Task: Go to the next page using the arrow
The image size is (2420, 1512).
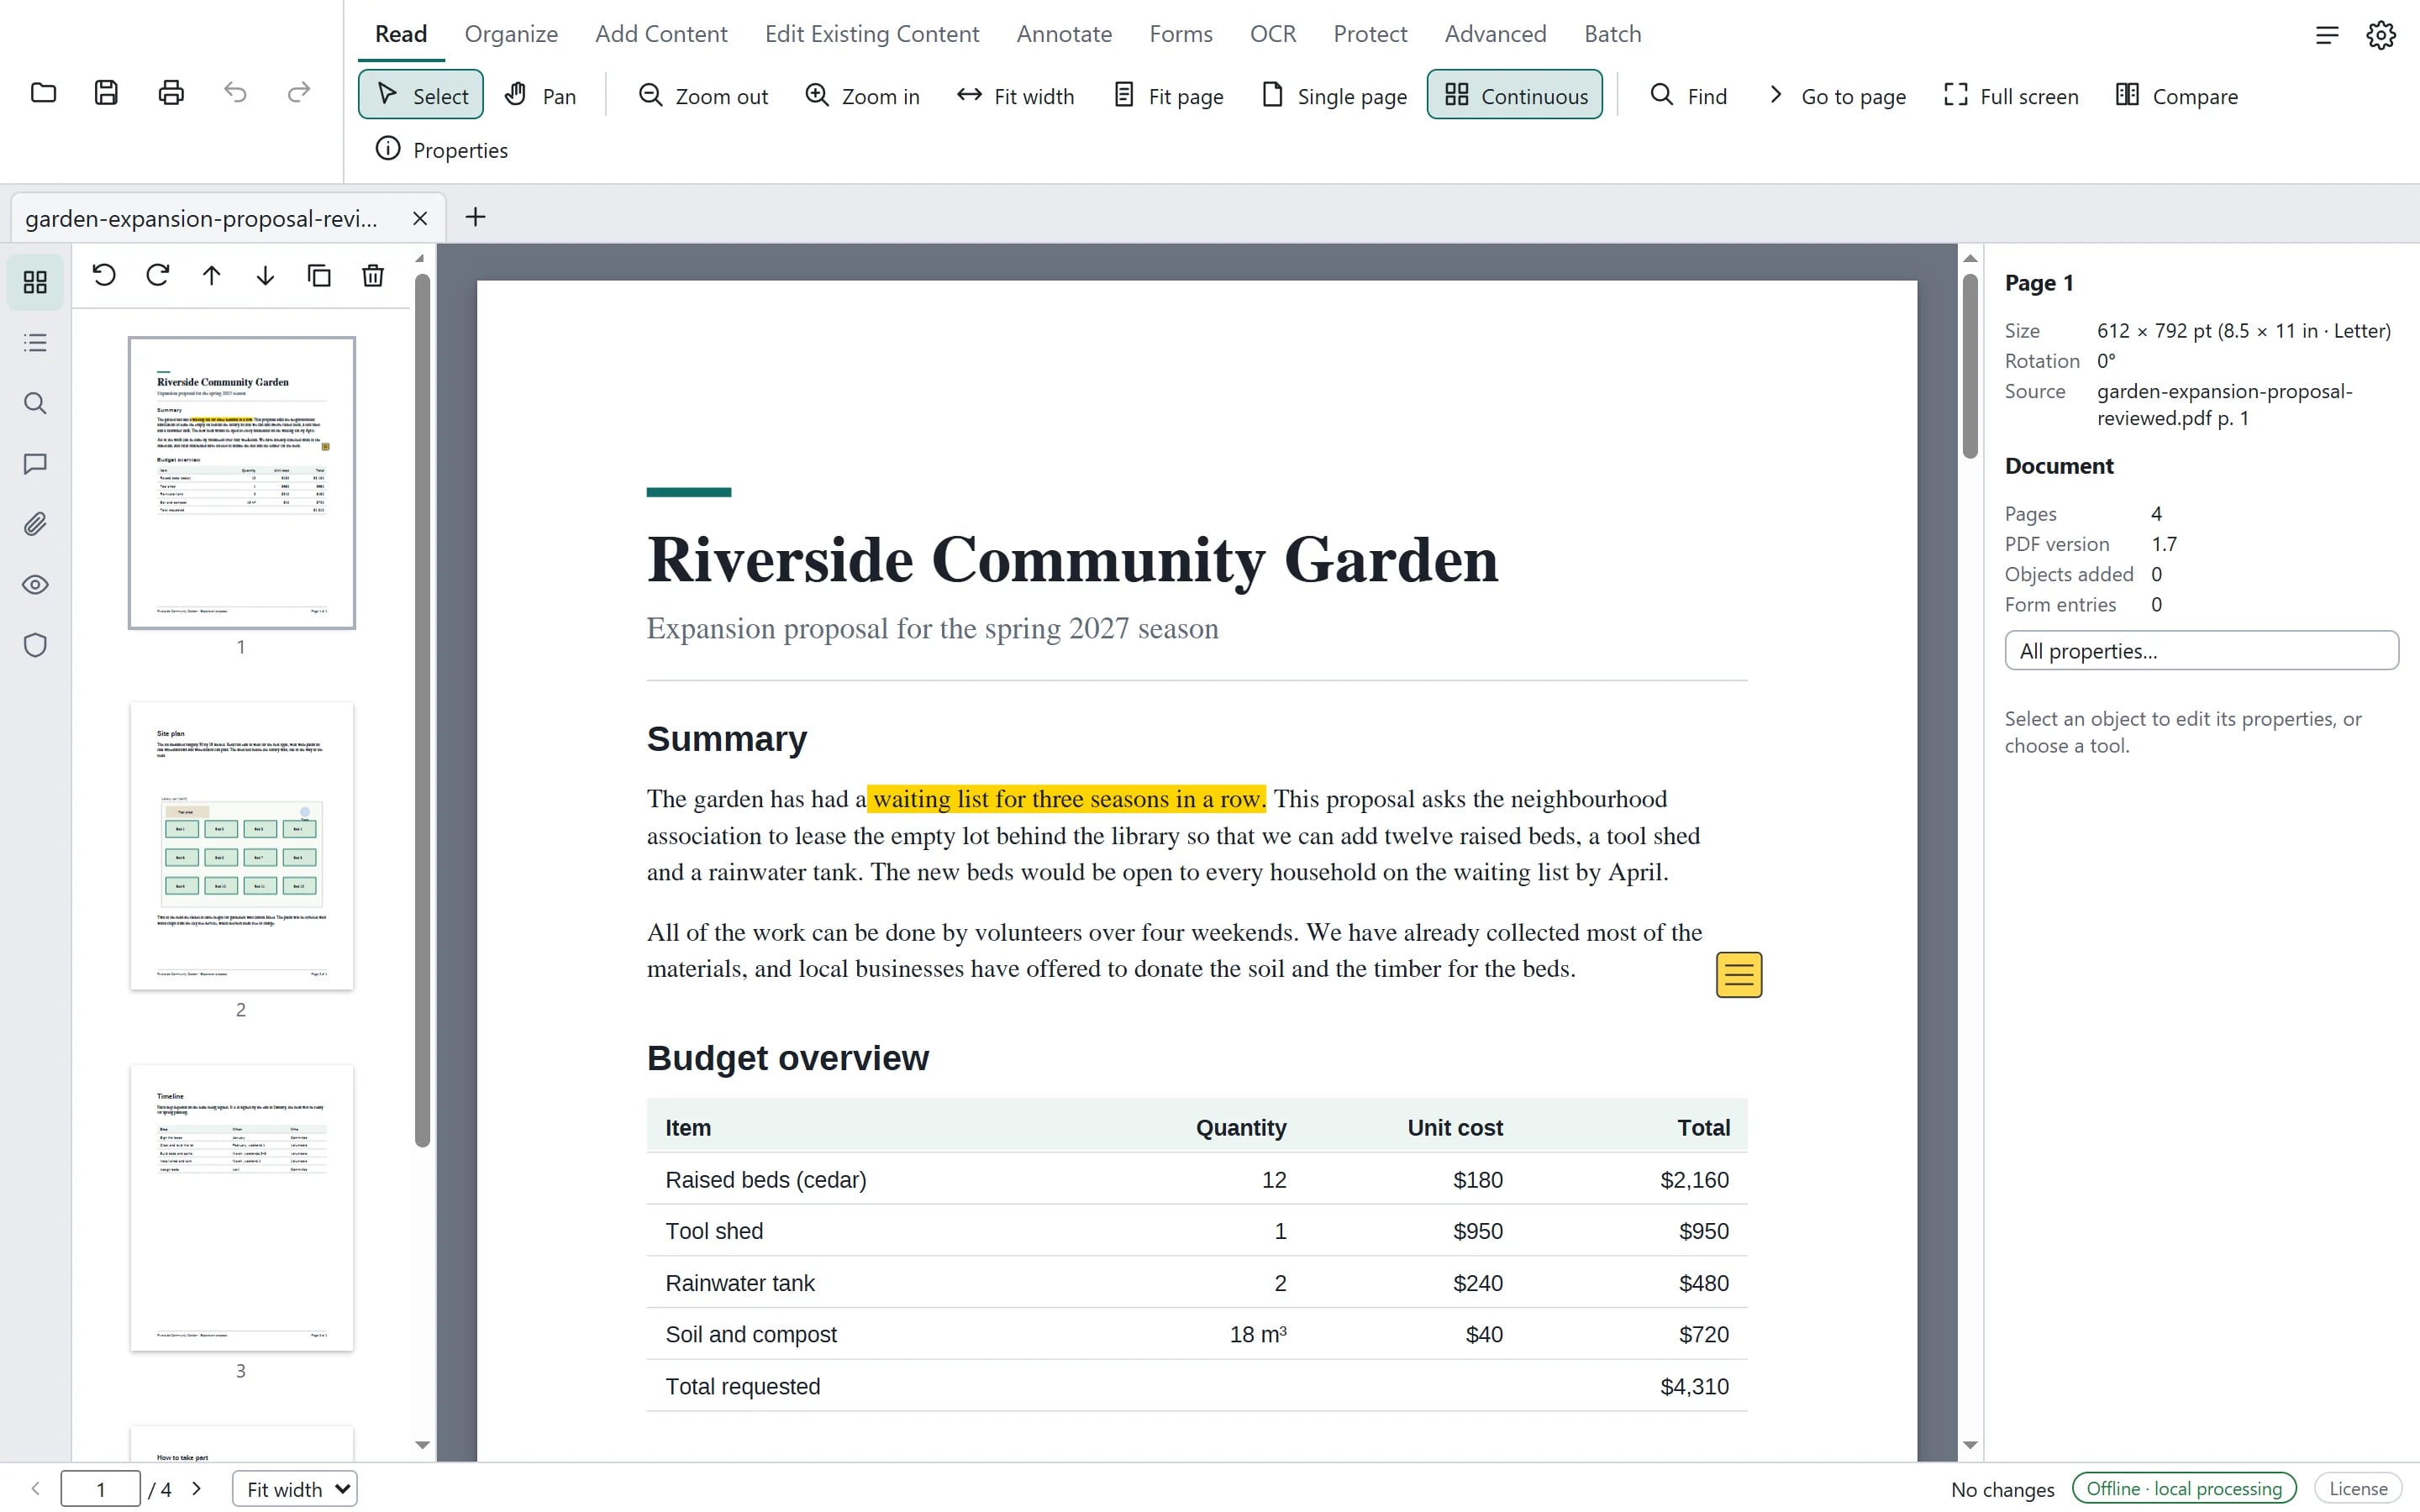Action: click(197, 1489)
